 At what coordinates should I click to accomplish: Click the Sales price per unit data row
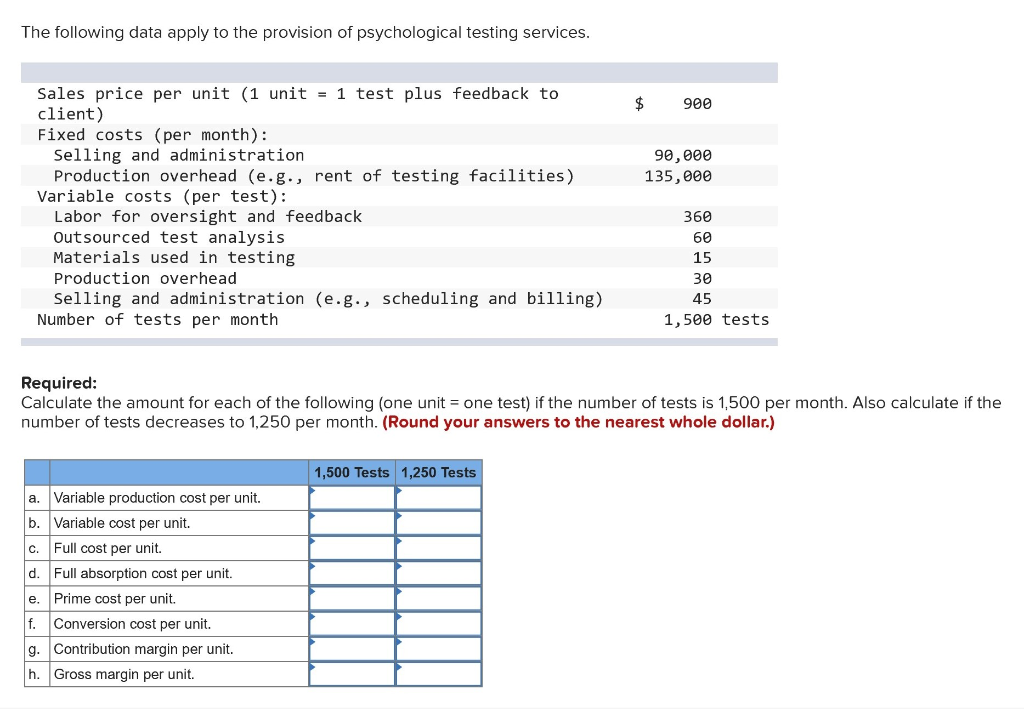tap(300, 103)
